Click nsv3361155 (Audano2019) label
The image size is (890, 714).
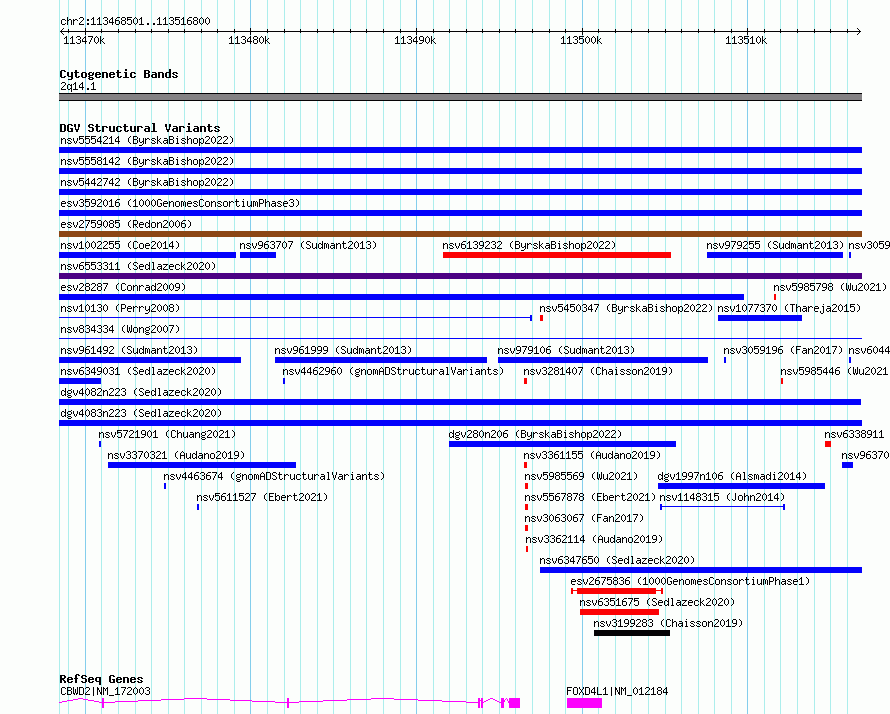(x=592, y=455)
